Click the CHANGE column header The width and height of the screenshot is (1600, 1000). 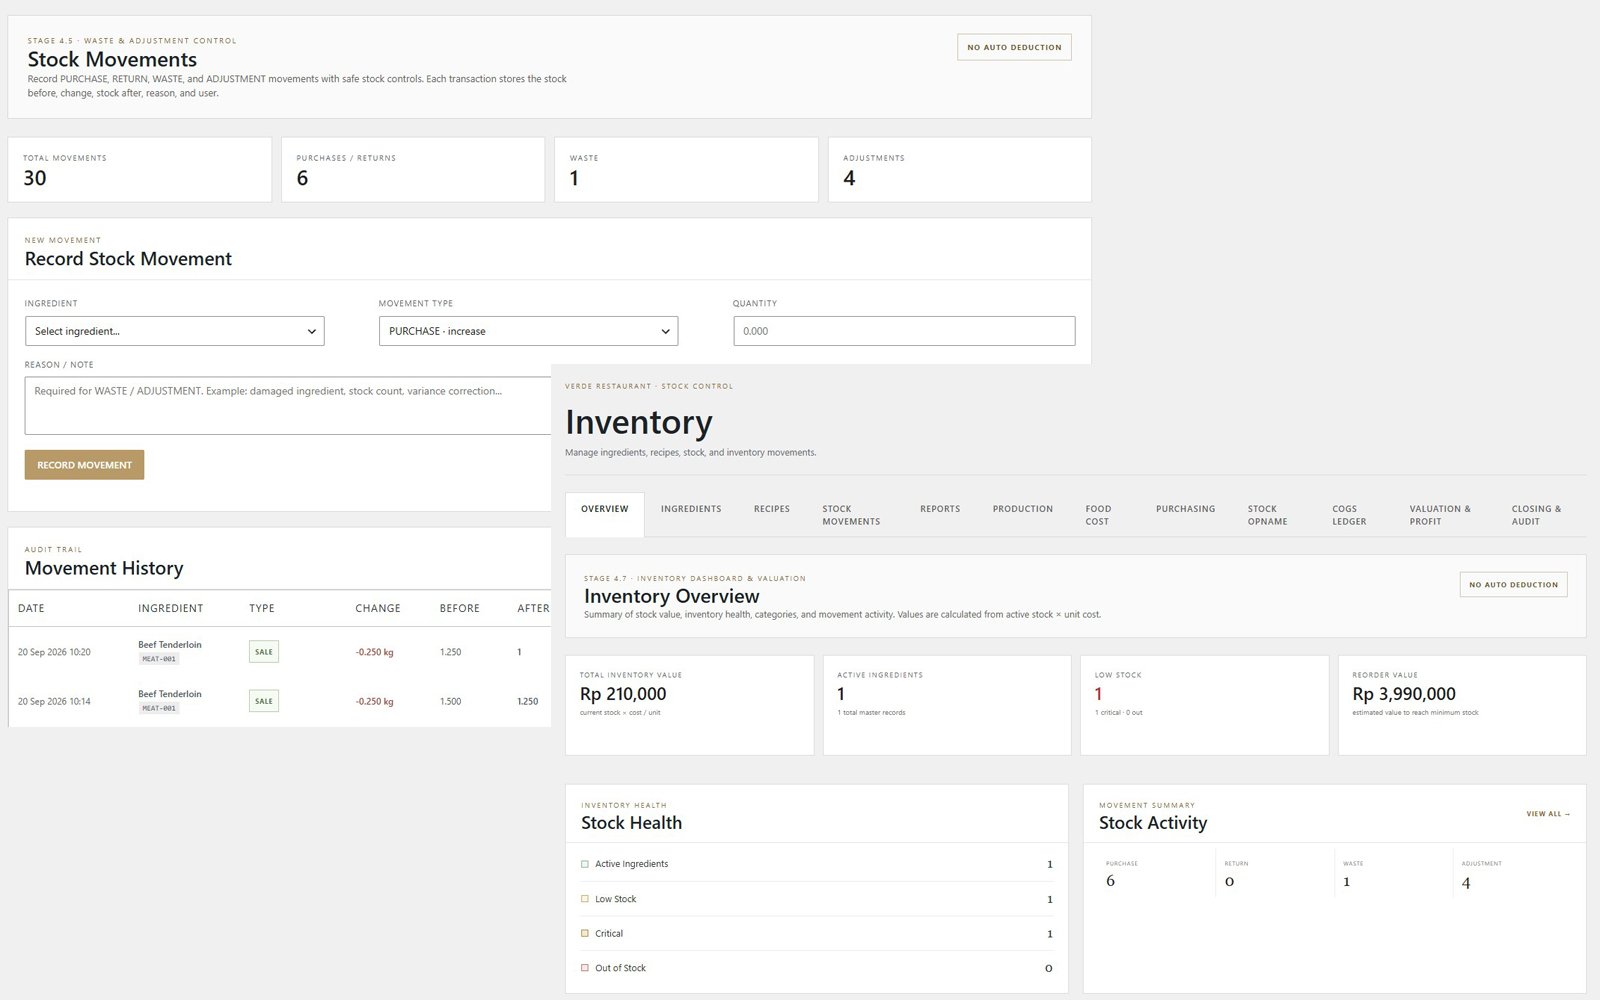378,608
